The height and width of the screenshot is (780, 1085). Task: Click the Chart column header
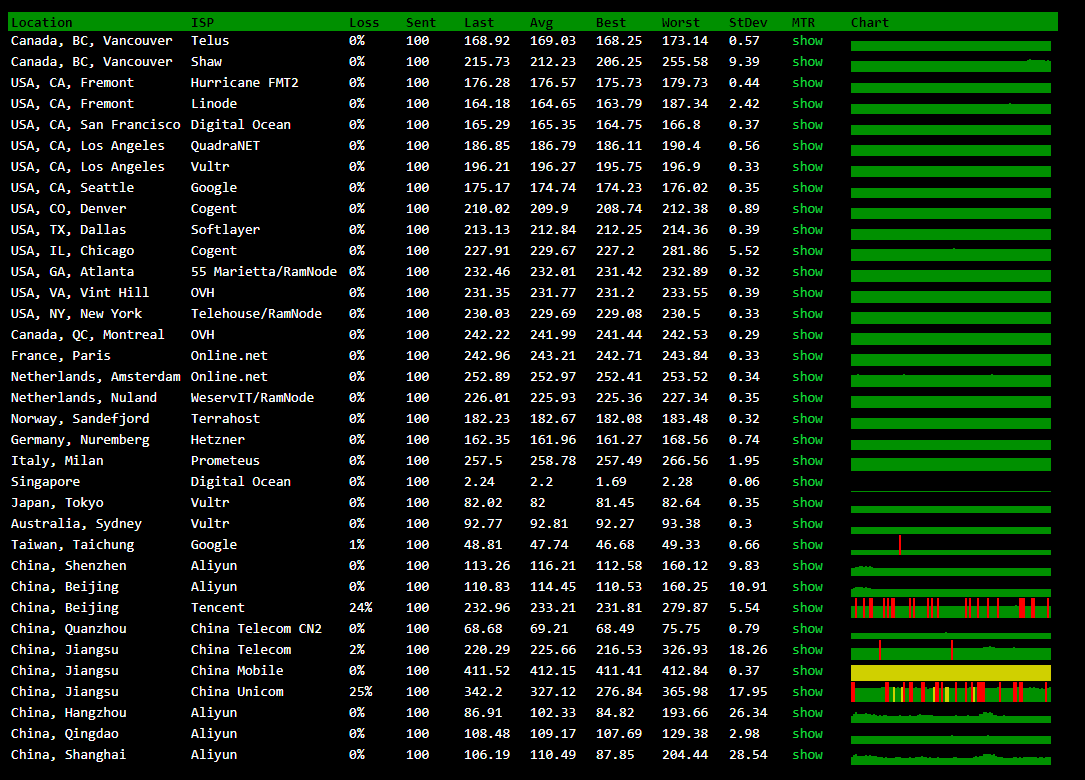[x=870, y=22]
